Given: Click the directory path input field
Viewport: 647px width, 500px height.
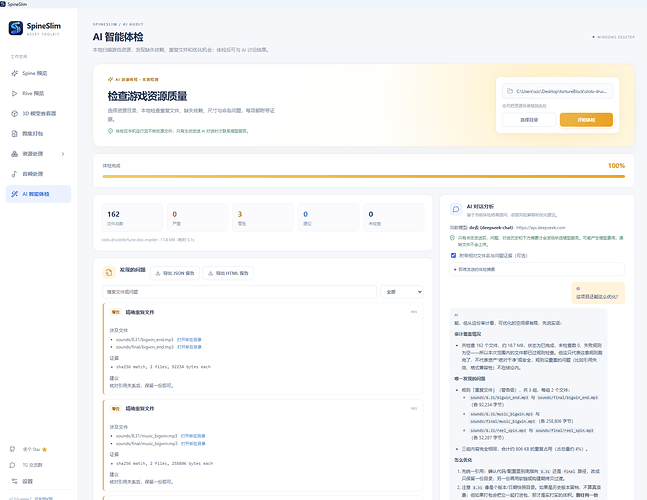Looking at the screenshot, I should point(557,91).
